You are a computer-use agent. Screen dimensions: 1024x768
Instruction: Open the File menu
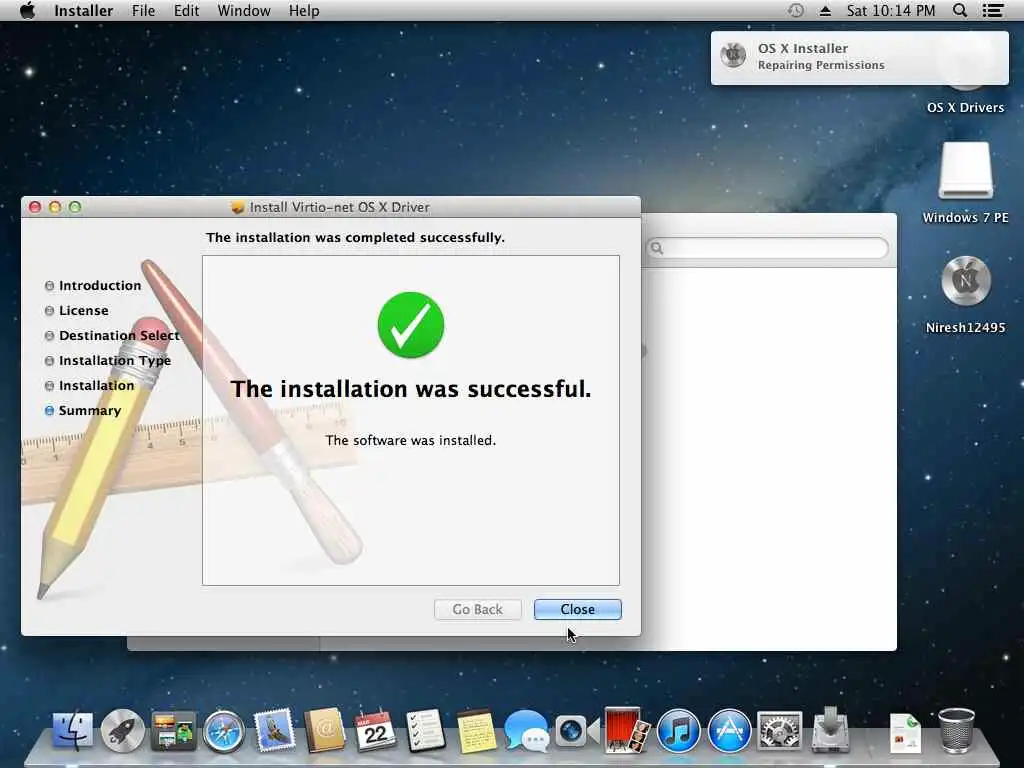click(143, 10)
